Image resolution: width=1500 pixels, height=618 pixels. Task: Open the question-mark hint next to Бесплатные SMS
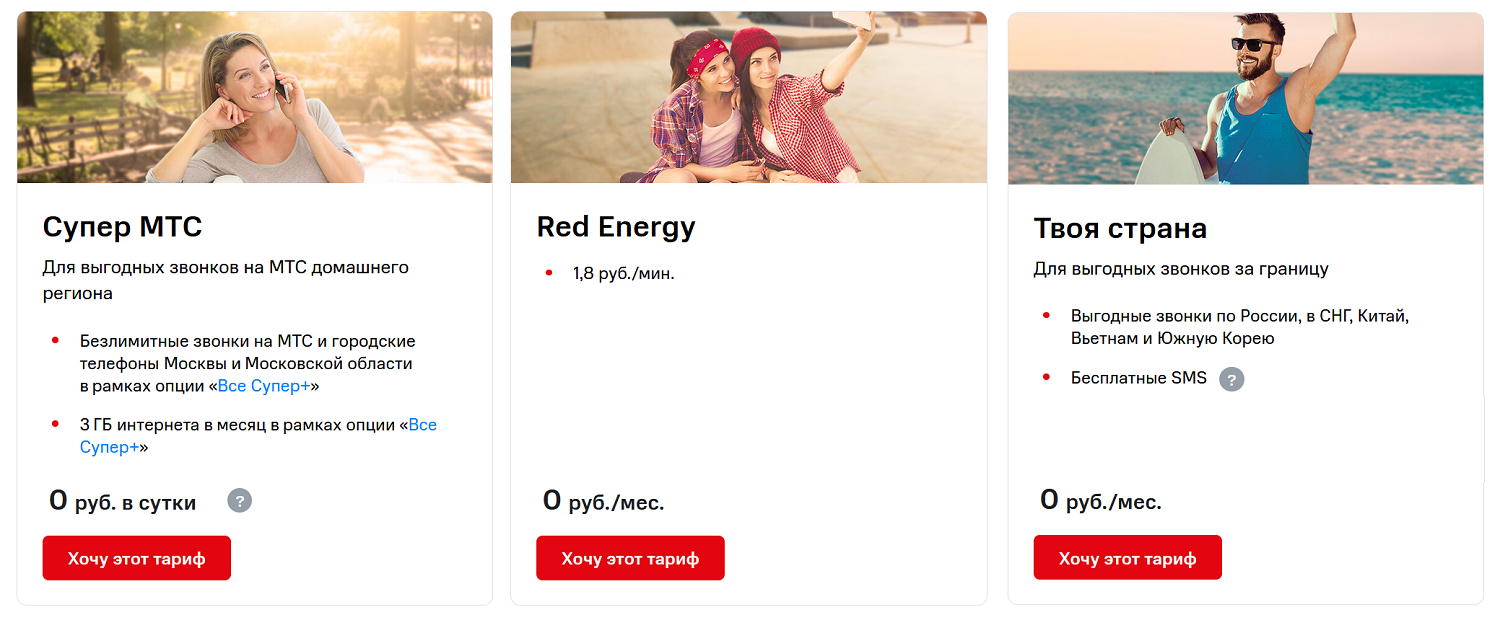tap(1232, 379)
